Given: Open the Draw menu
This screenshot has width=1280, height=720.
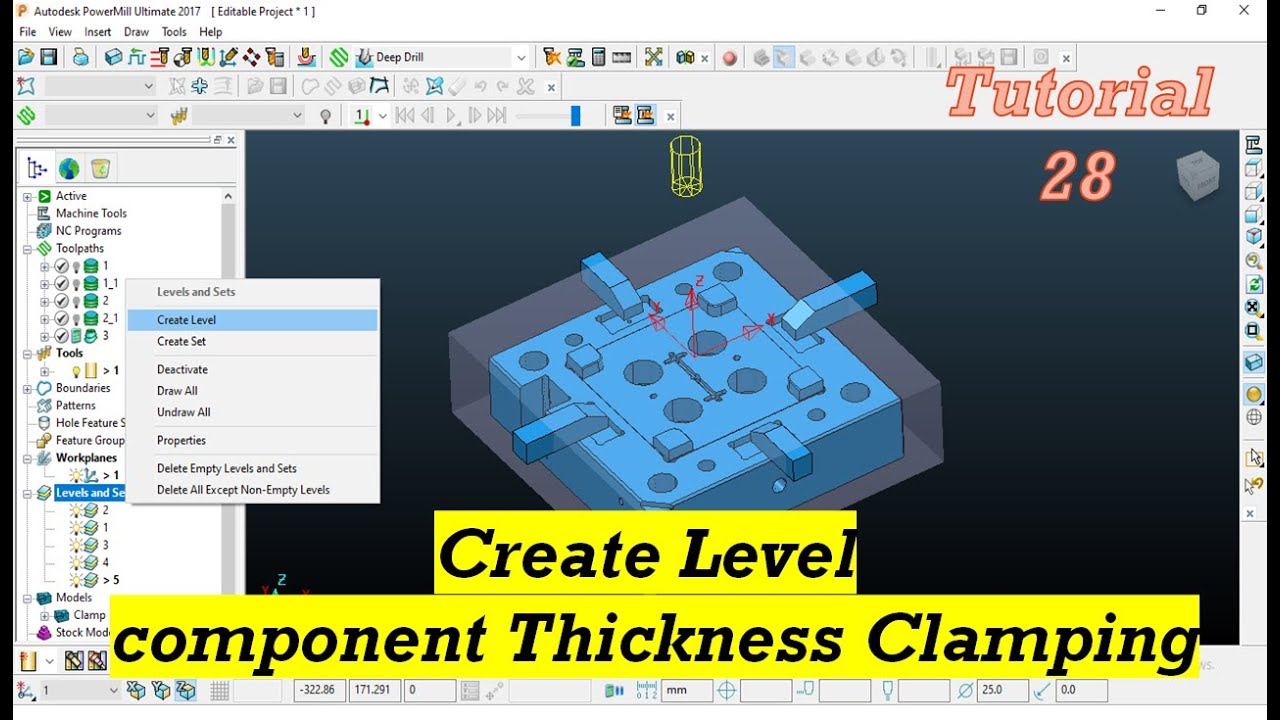Looking at the screenshot, I should (x=136, y=32).
